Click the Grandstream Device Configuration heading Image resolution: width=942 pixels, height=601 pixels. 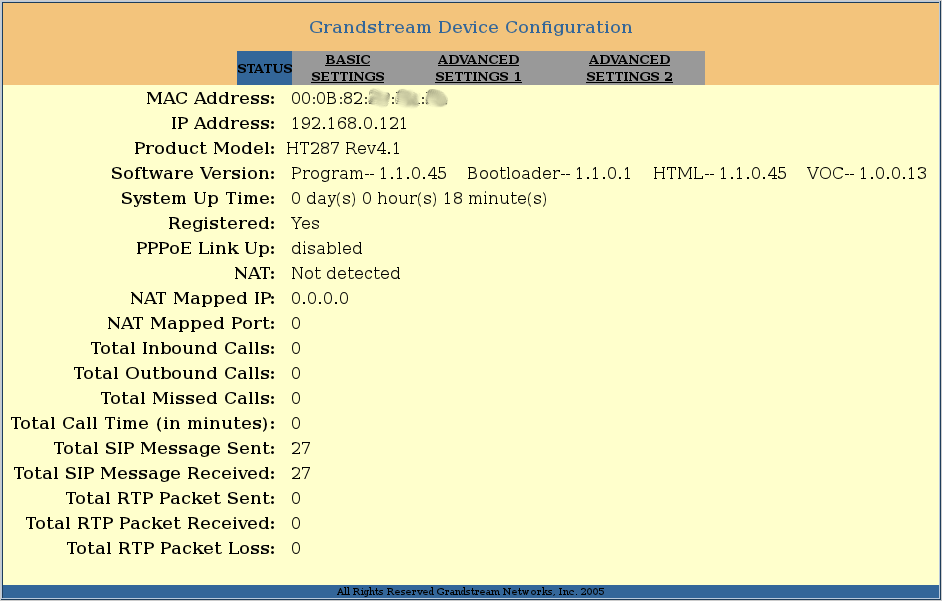pos(470,28)
